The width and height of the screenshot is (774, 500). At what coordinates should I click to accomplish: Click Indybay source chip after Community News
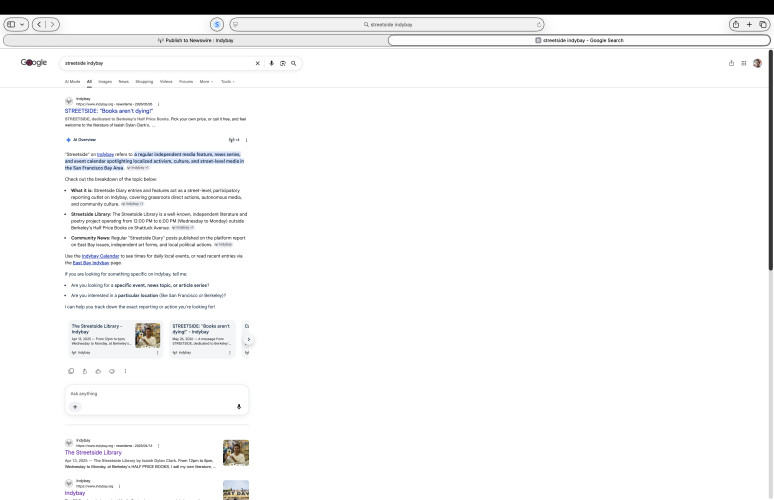pyautogui.click(x=223, y=245)
